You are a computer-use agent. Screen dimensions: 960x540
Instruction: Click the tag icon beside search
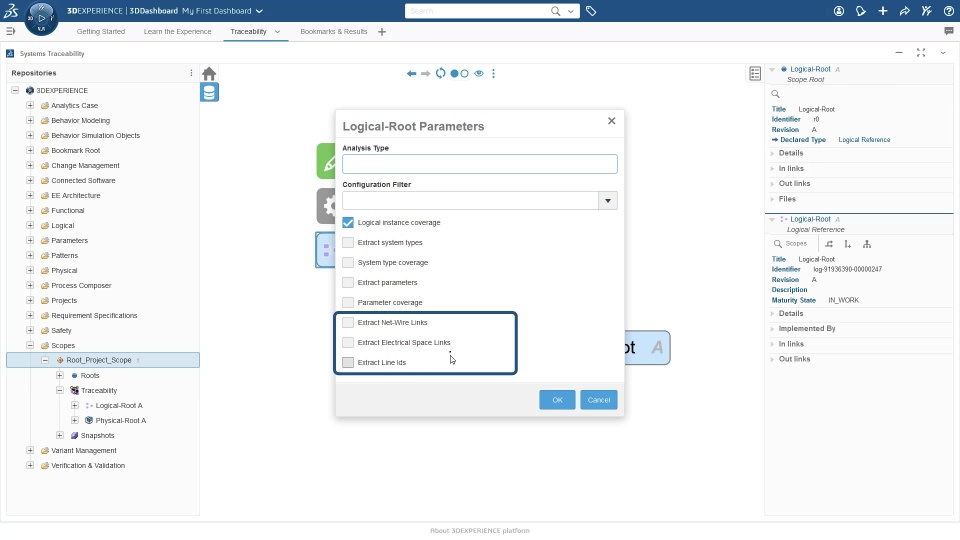591,11
